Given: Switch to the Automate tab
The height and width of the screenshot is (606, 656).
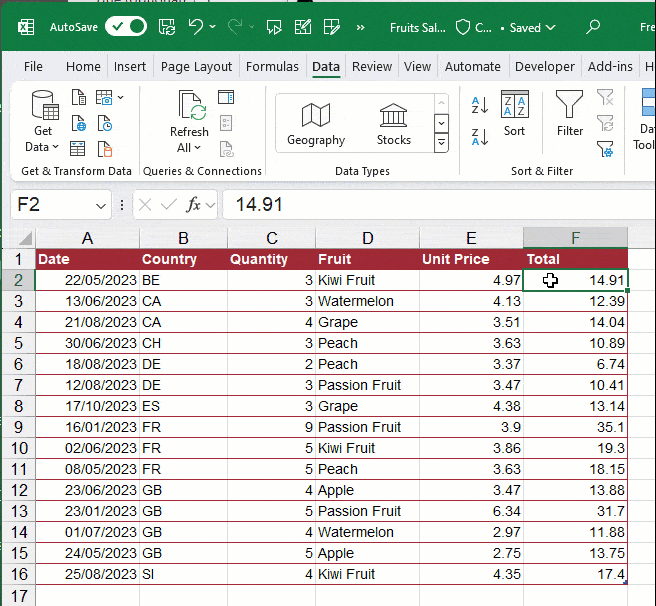Looking at the screenshot, I should [x=473, y=67].
